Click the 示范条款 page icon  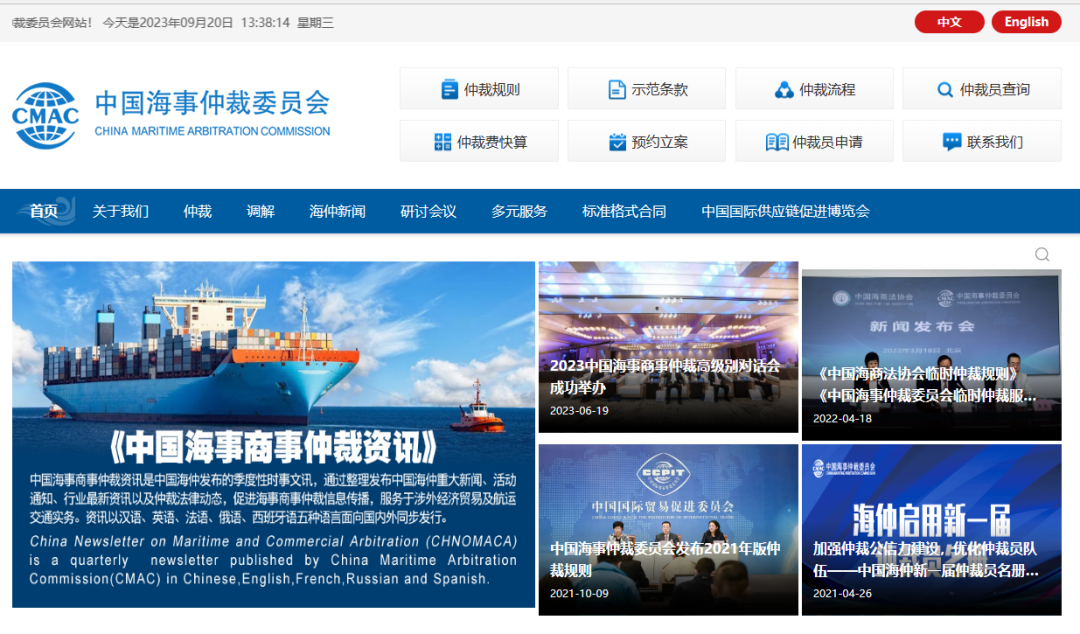click(617, 90)
